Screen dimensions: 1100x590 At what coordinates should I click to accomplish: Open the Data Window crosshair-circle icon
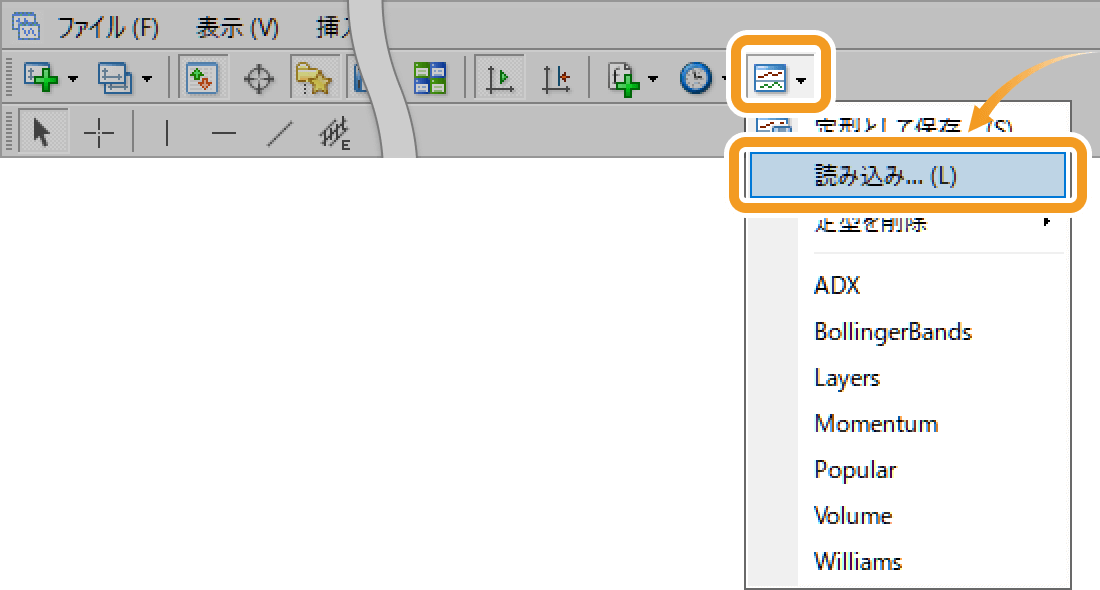click(259, 79)
